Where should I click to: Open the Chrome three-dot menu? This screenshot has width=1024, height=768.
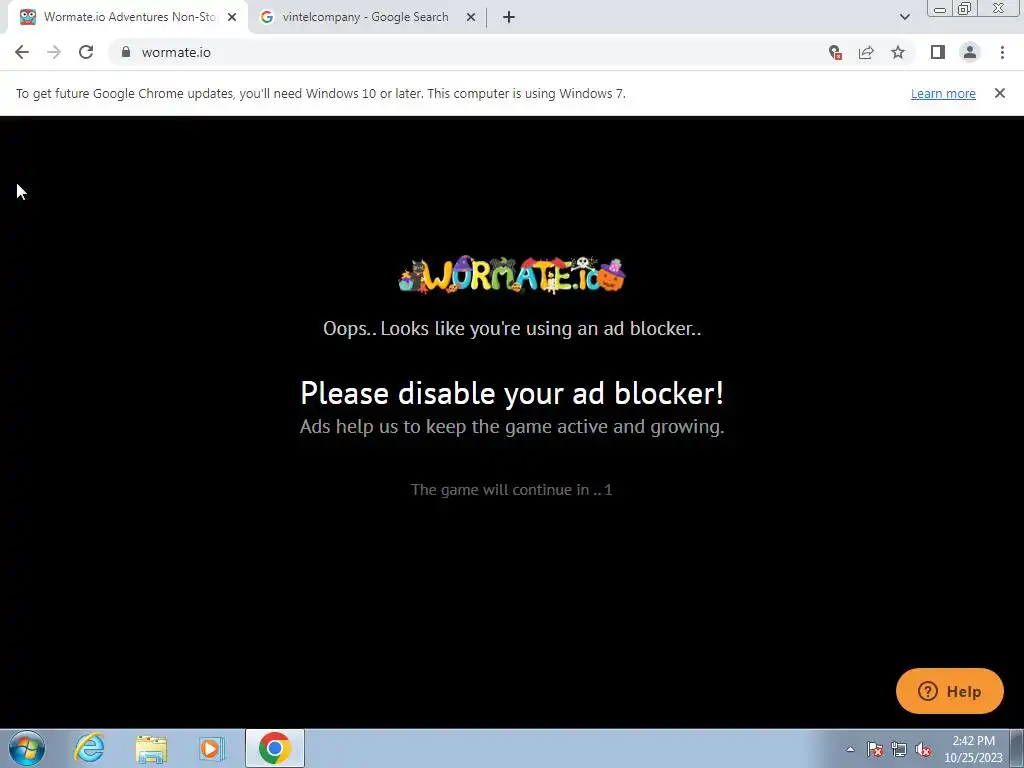tap(1002, 52)
